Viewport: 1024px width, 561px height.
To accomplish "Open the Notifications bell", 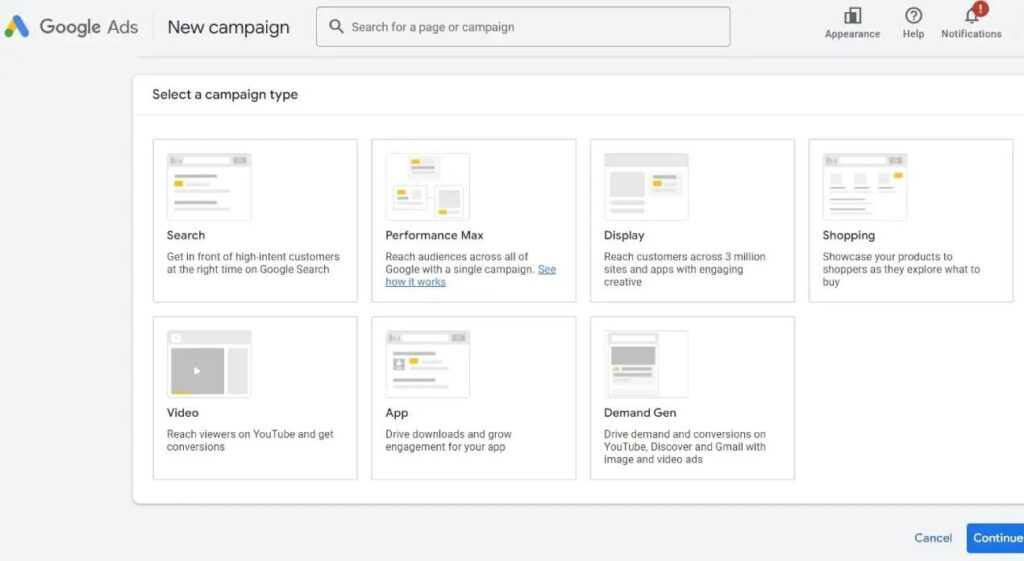I will (x=972, y=15).
